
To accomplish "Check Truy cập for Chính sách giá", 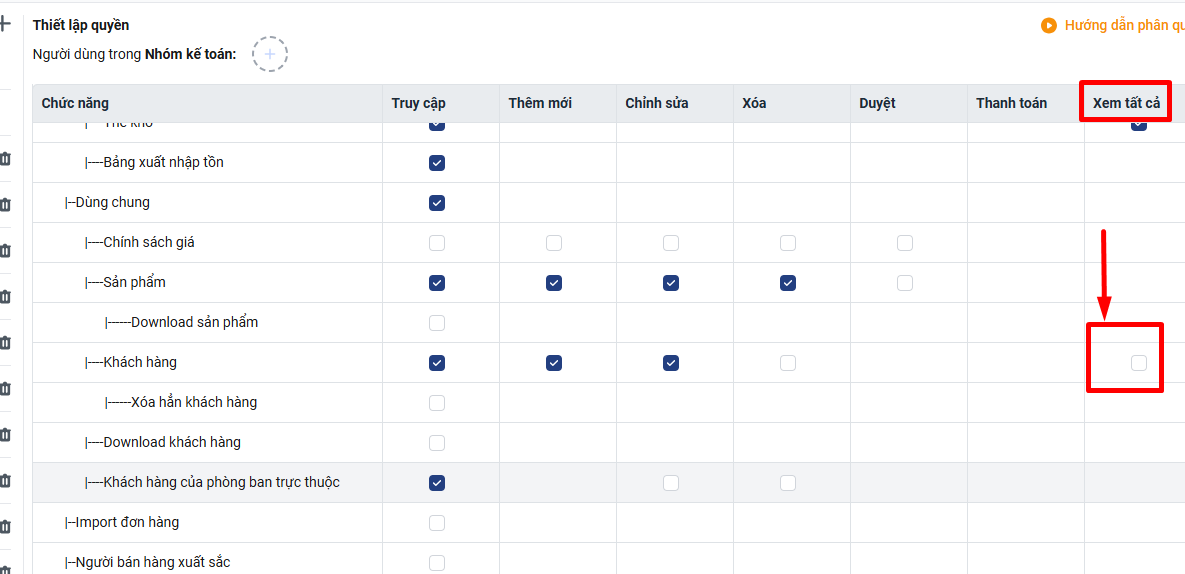I will [x=437, y=243].
